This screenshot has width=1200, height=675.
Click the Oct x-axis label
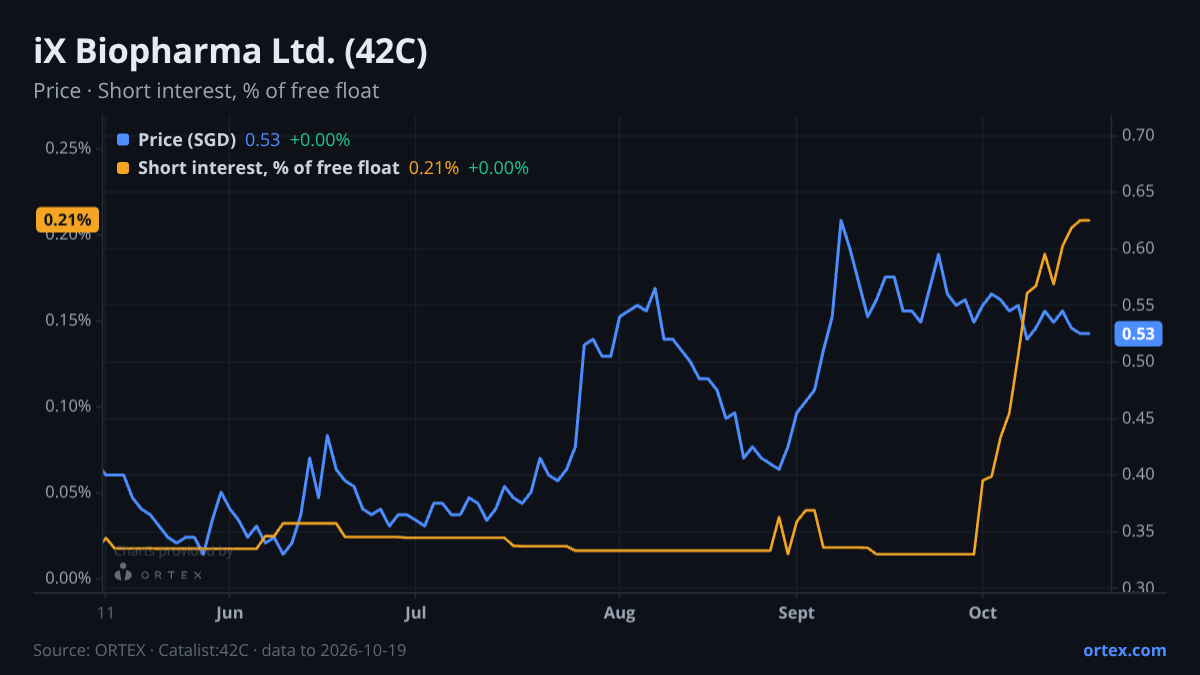(983, 613)
